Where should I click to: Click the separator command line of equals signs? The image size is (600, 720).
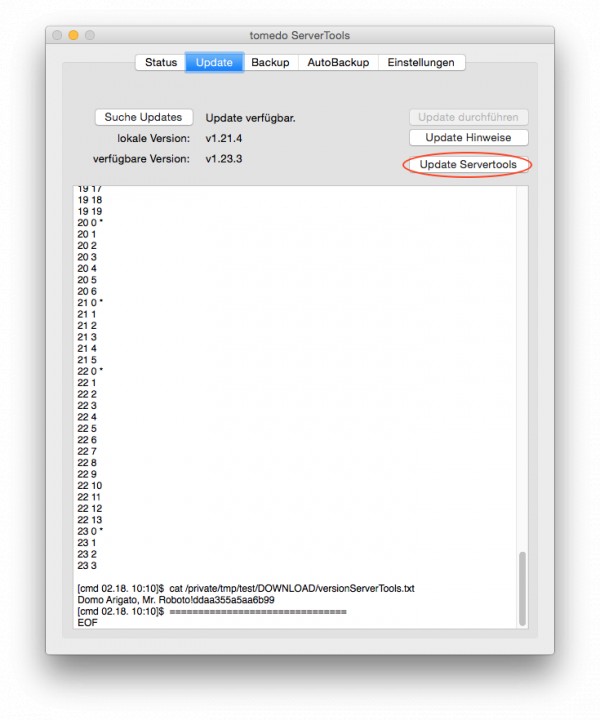coord(212,612)
